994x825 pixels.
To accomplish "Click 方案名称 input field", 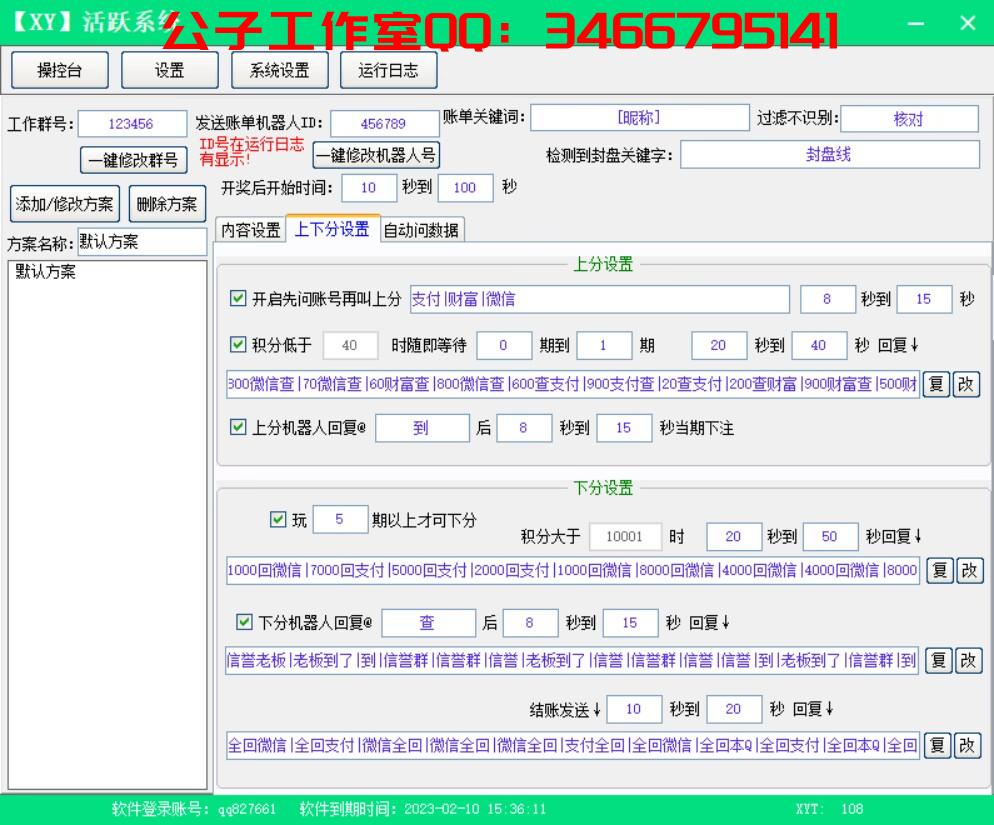I will pos(142,242).
